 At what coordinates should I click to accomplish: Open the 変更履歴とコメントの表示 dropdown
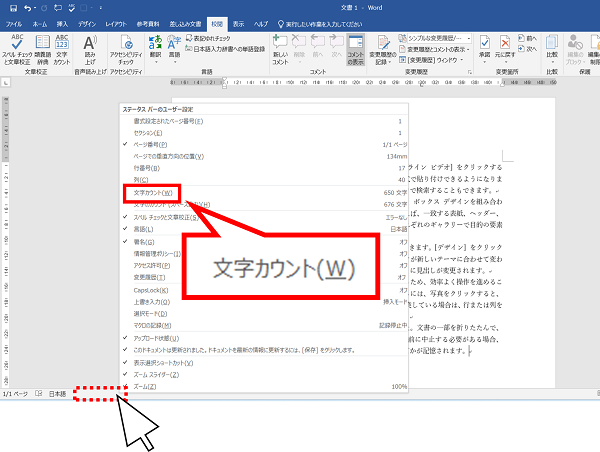[434, 49]
